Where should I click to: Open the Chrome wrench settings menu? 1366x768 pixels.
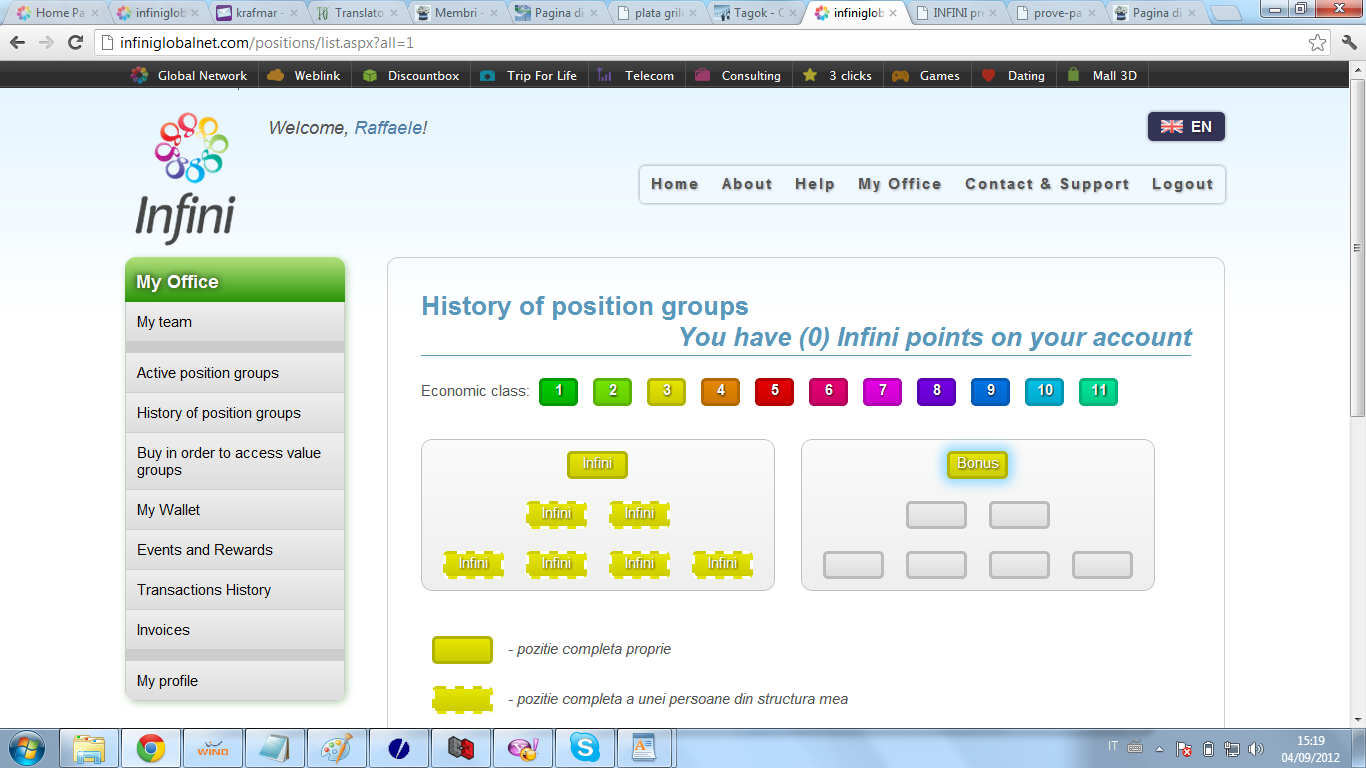1348,43
